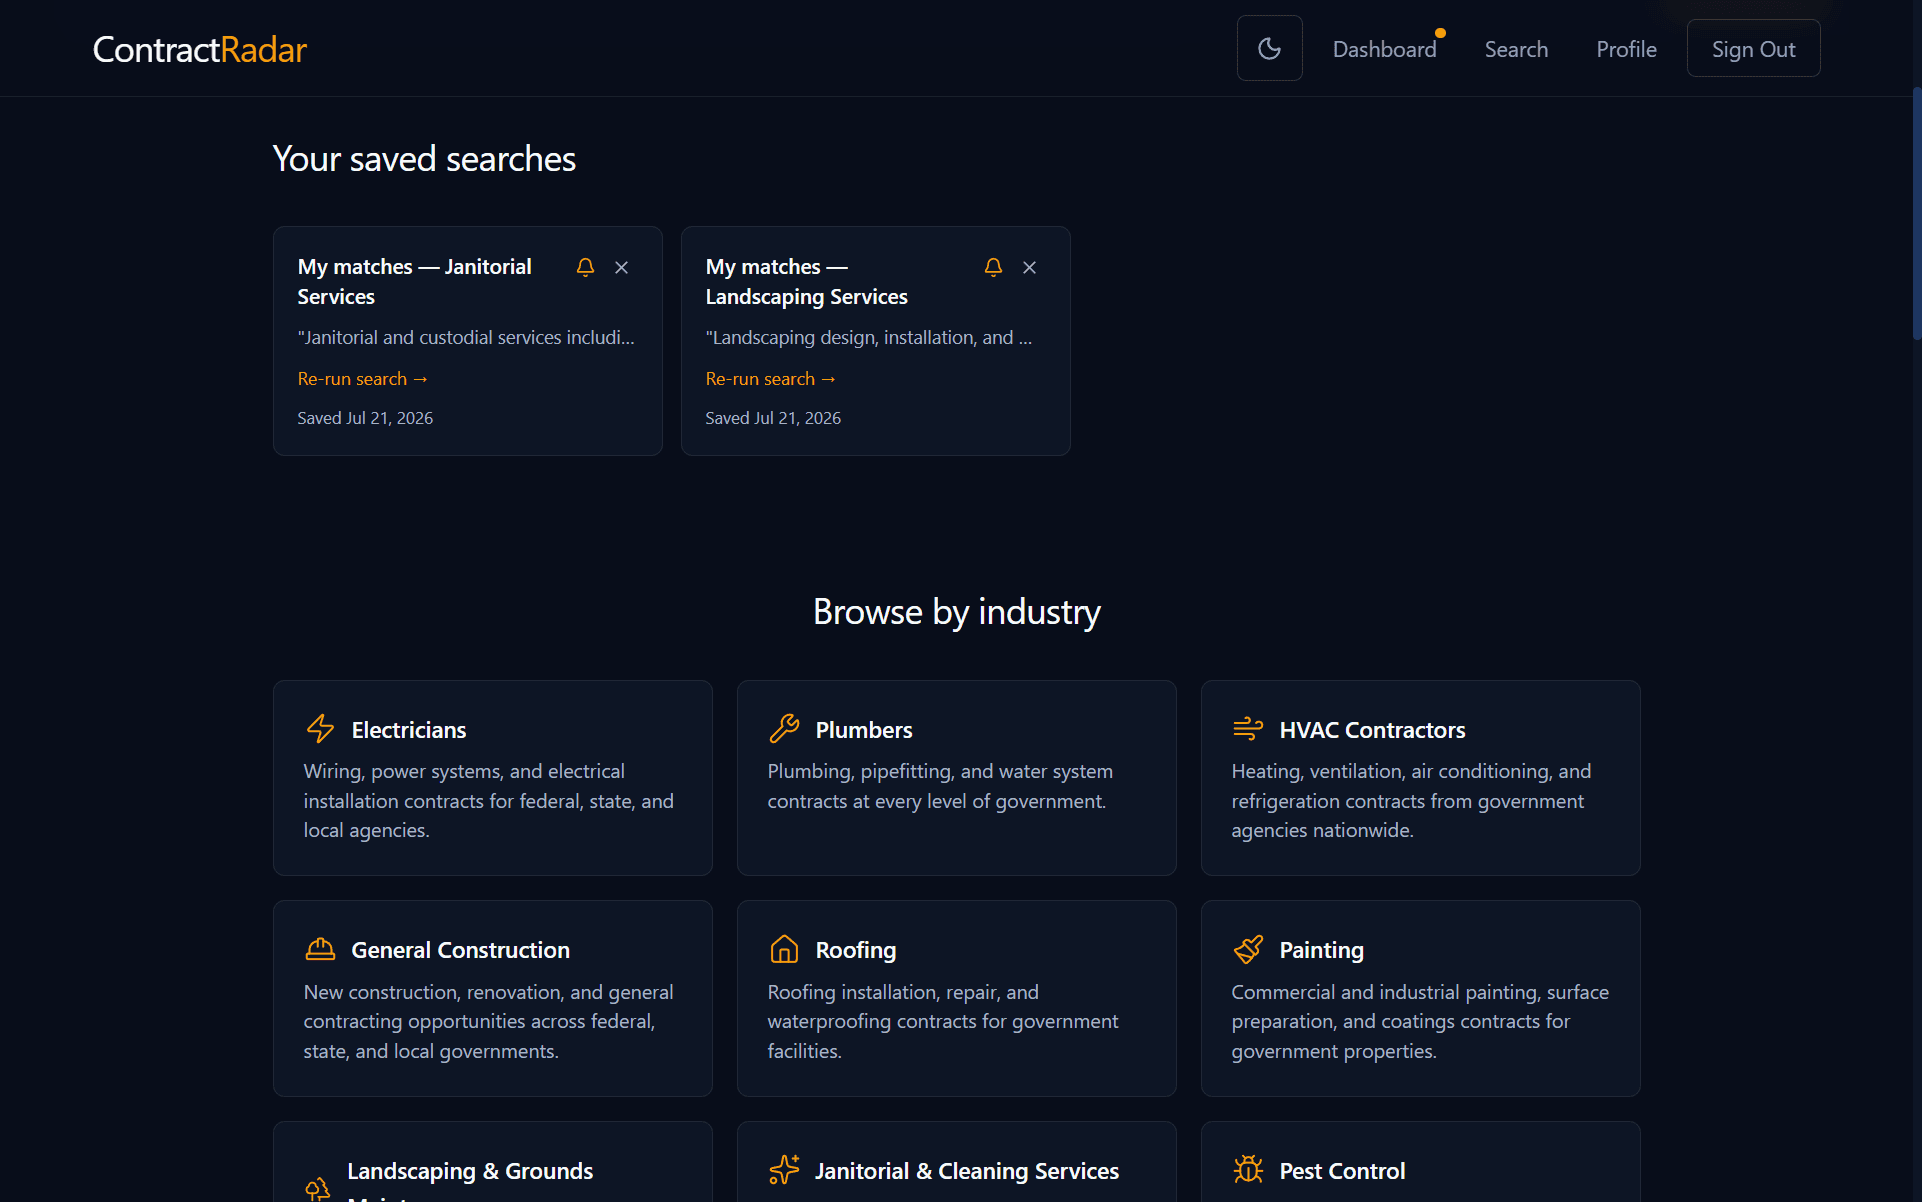Open My matches — Janitorial Services title
Viewport: 1922px width, 1202px height.
(414, 282)
